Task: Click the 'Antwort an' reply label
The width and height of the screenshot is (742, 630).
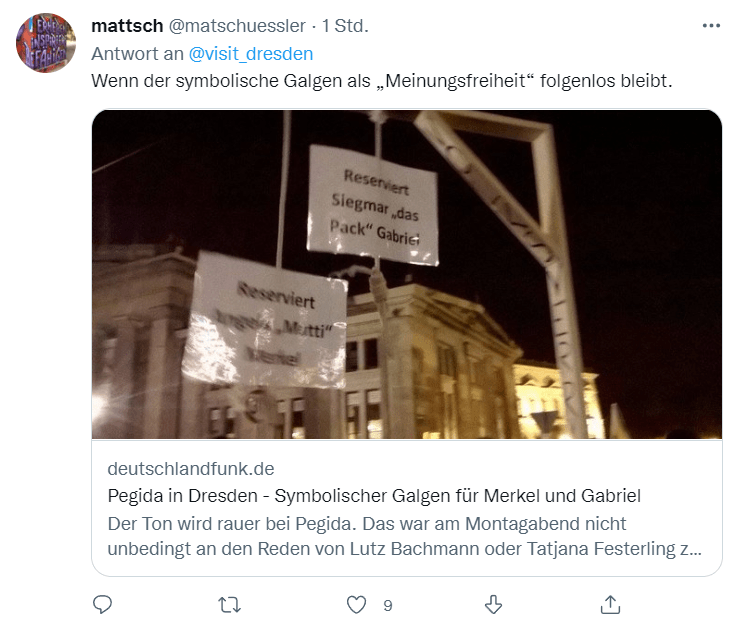Action: click(137, 54)
